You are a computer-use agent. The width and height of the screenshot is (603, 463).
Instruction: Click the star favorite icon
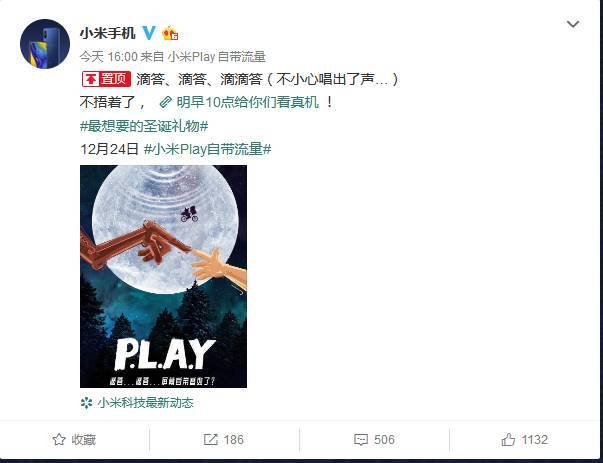point(59,440)
